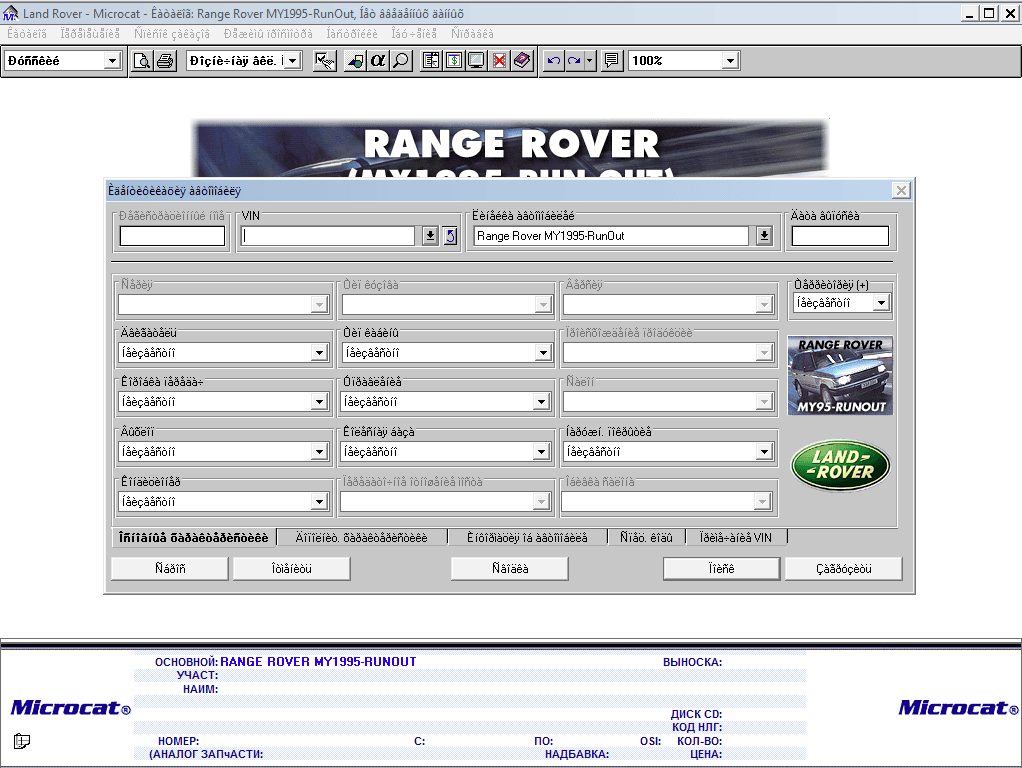
Task: Click the red X toolbar icon
Action: pos(499,61)
